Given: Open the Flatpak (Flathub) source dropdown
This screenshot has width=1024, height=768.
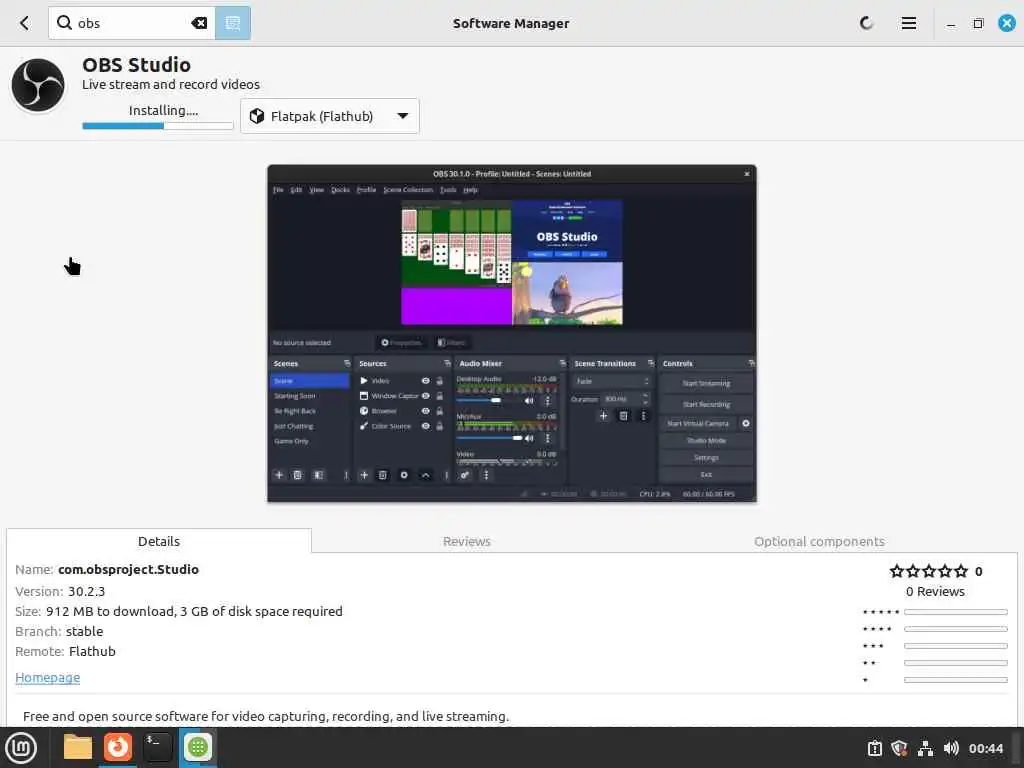Looking at the screenshot, I should (x=330, y=116).
